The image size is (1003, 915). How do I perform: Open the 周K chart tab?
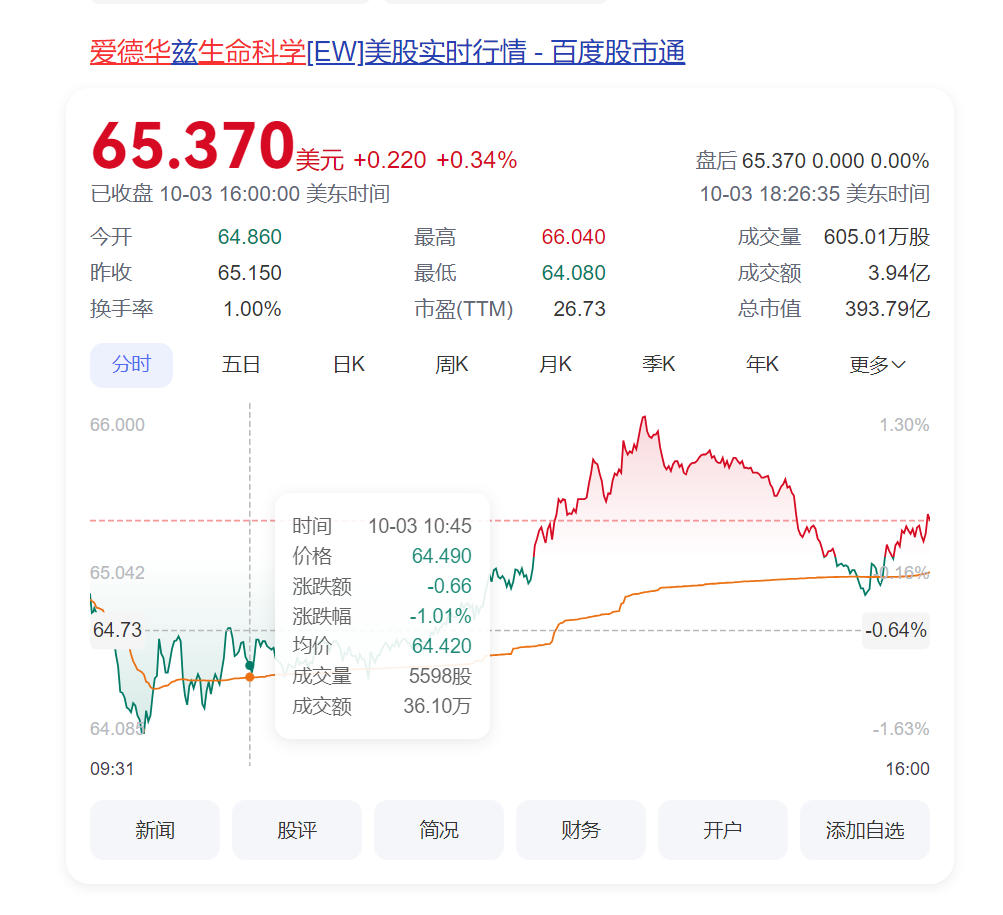(452, 365)
